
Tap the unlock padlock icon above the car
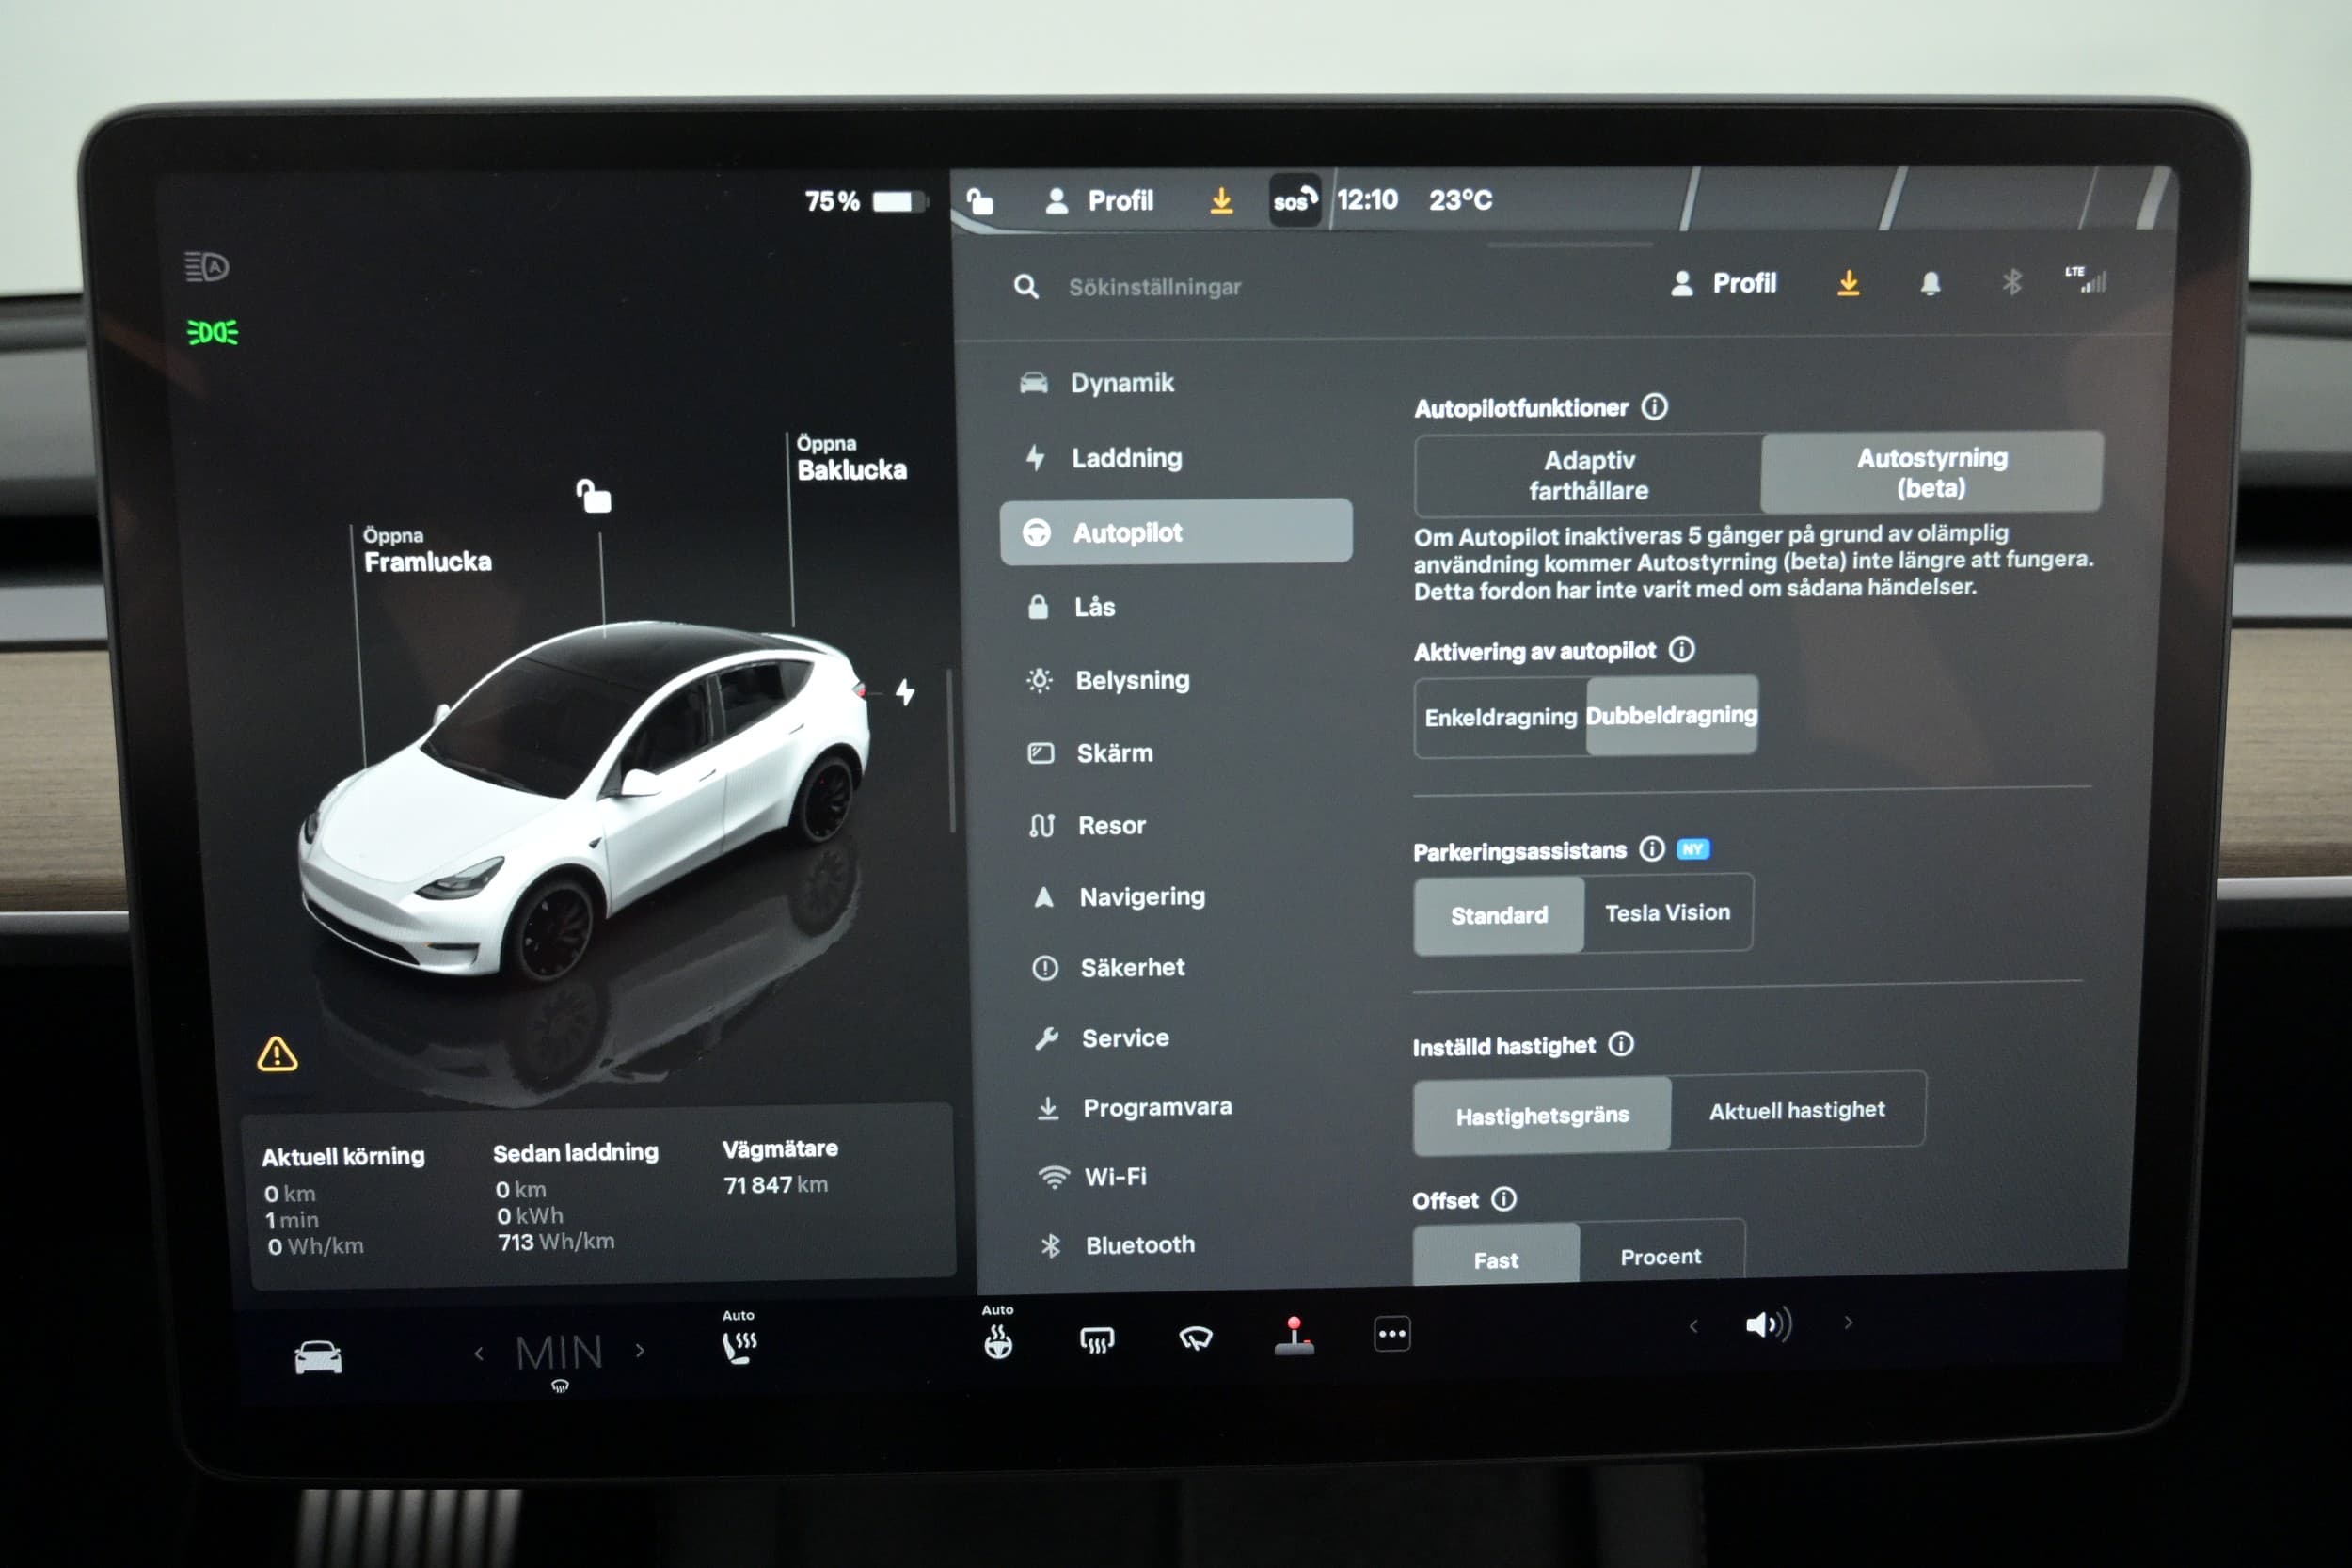(593, 495)
